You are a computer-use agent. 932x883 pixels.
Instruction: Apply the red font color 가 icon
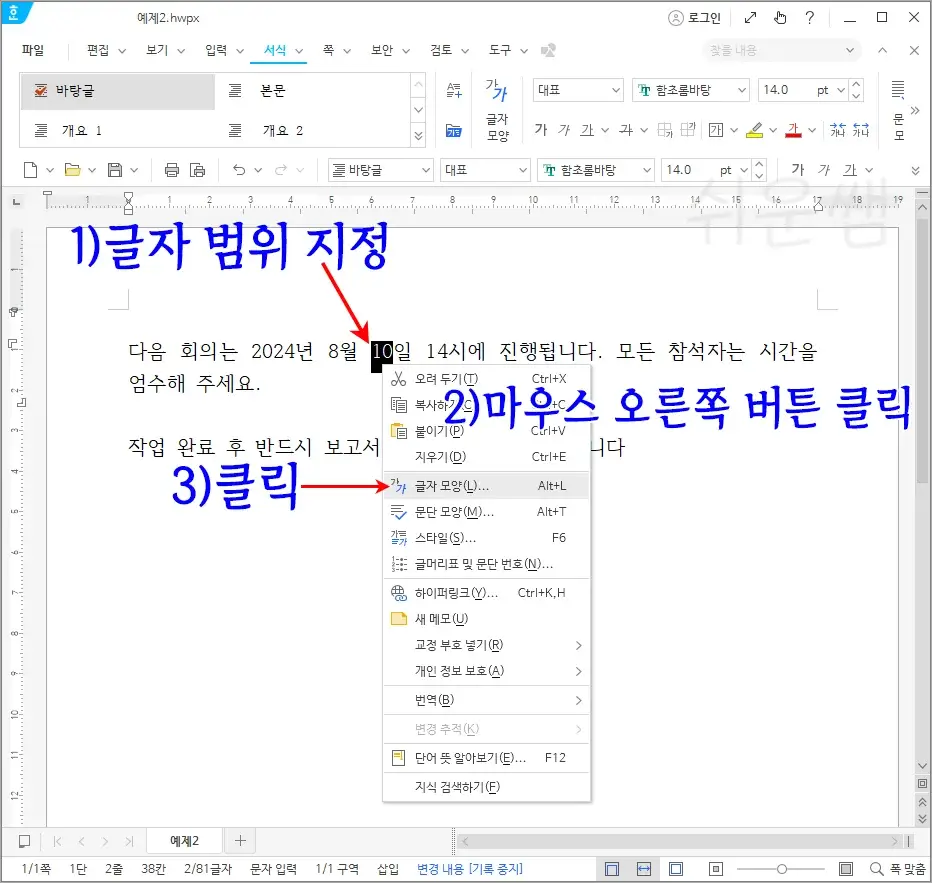(x=793, y=128)
